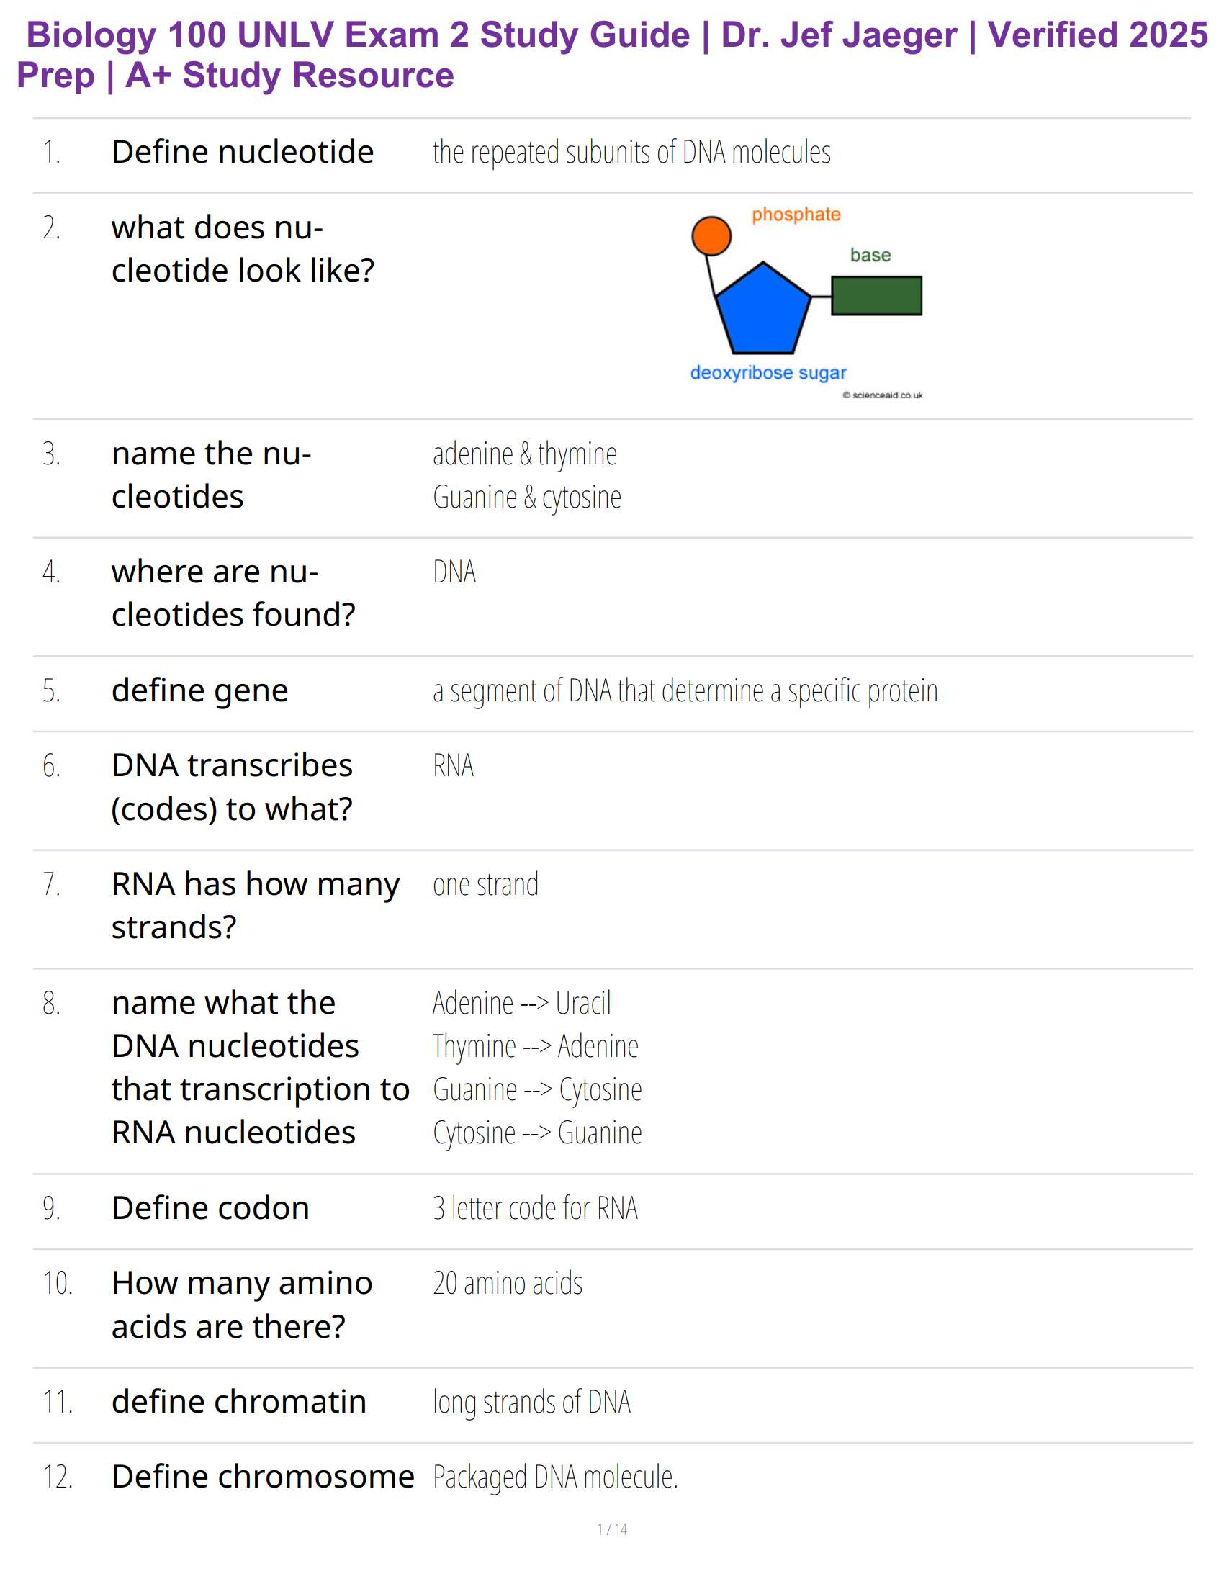
Task: Click the 'adenine & thymine' answer line
Action: pyautogui.click(x=524, y=454)
